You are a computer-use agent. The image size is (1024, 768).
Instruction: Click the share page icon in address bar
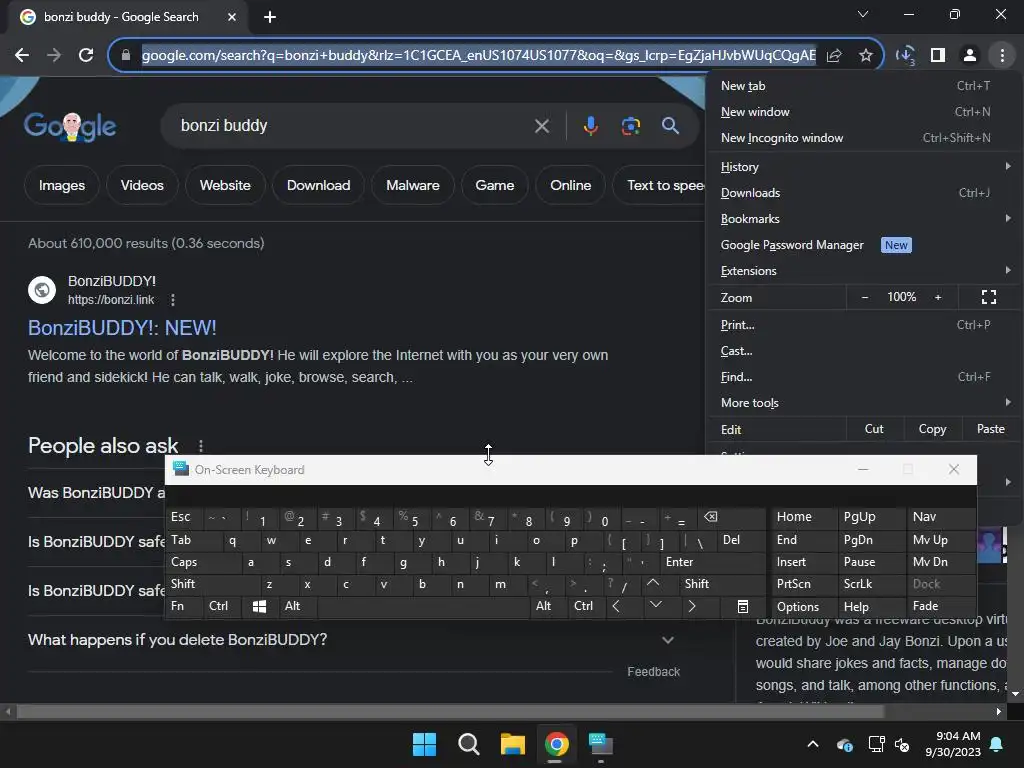pos(834,56)
